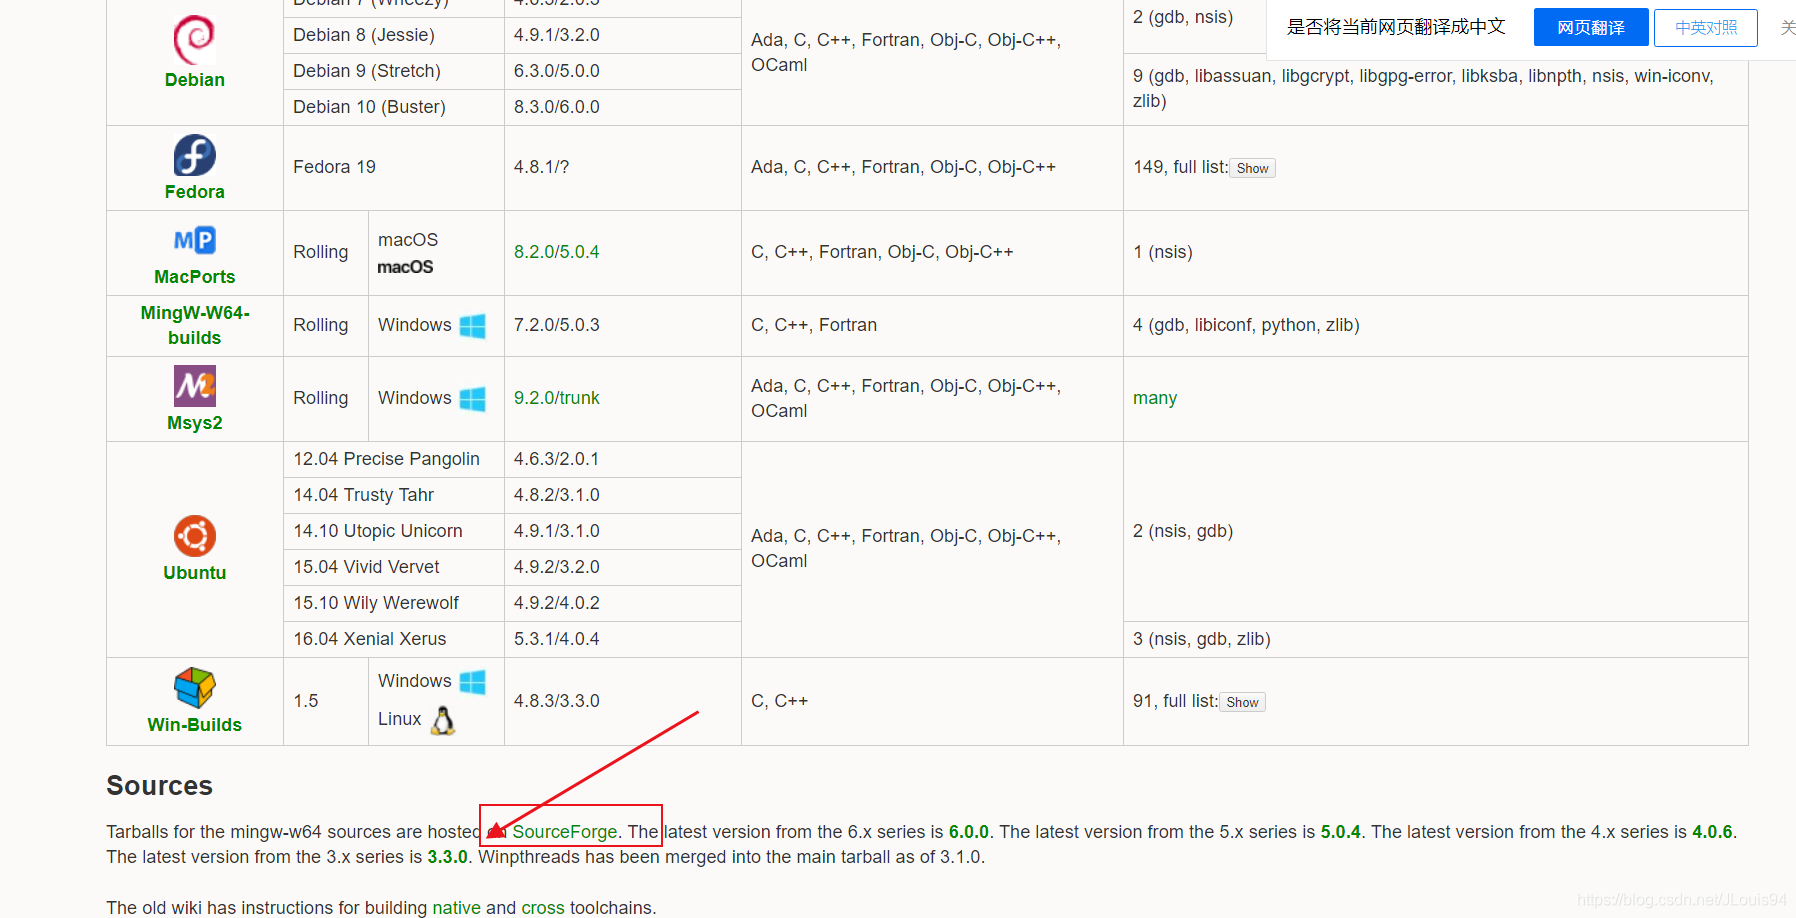
Task: Open the MacPorts link
Action: [194, 277]
